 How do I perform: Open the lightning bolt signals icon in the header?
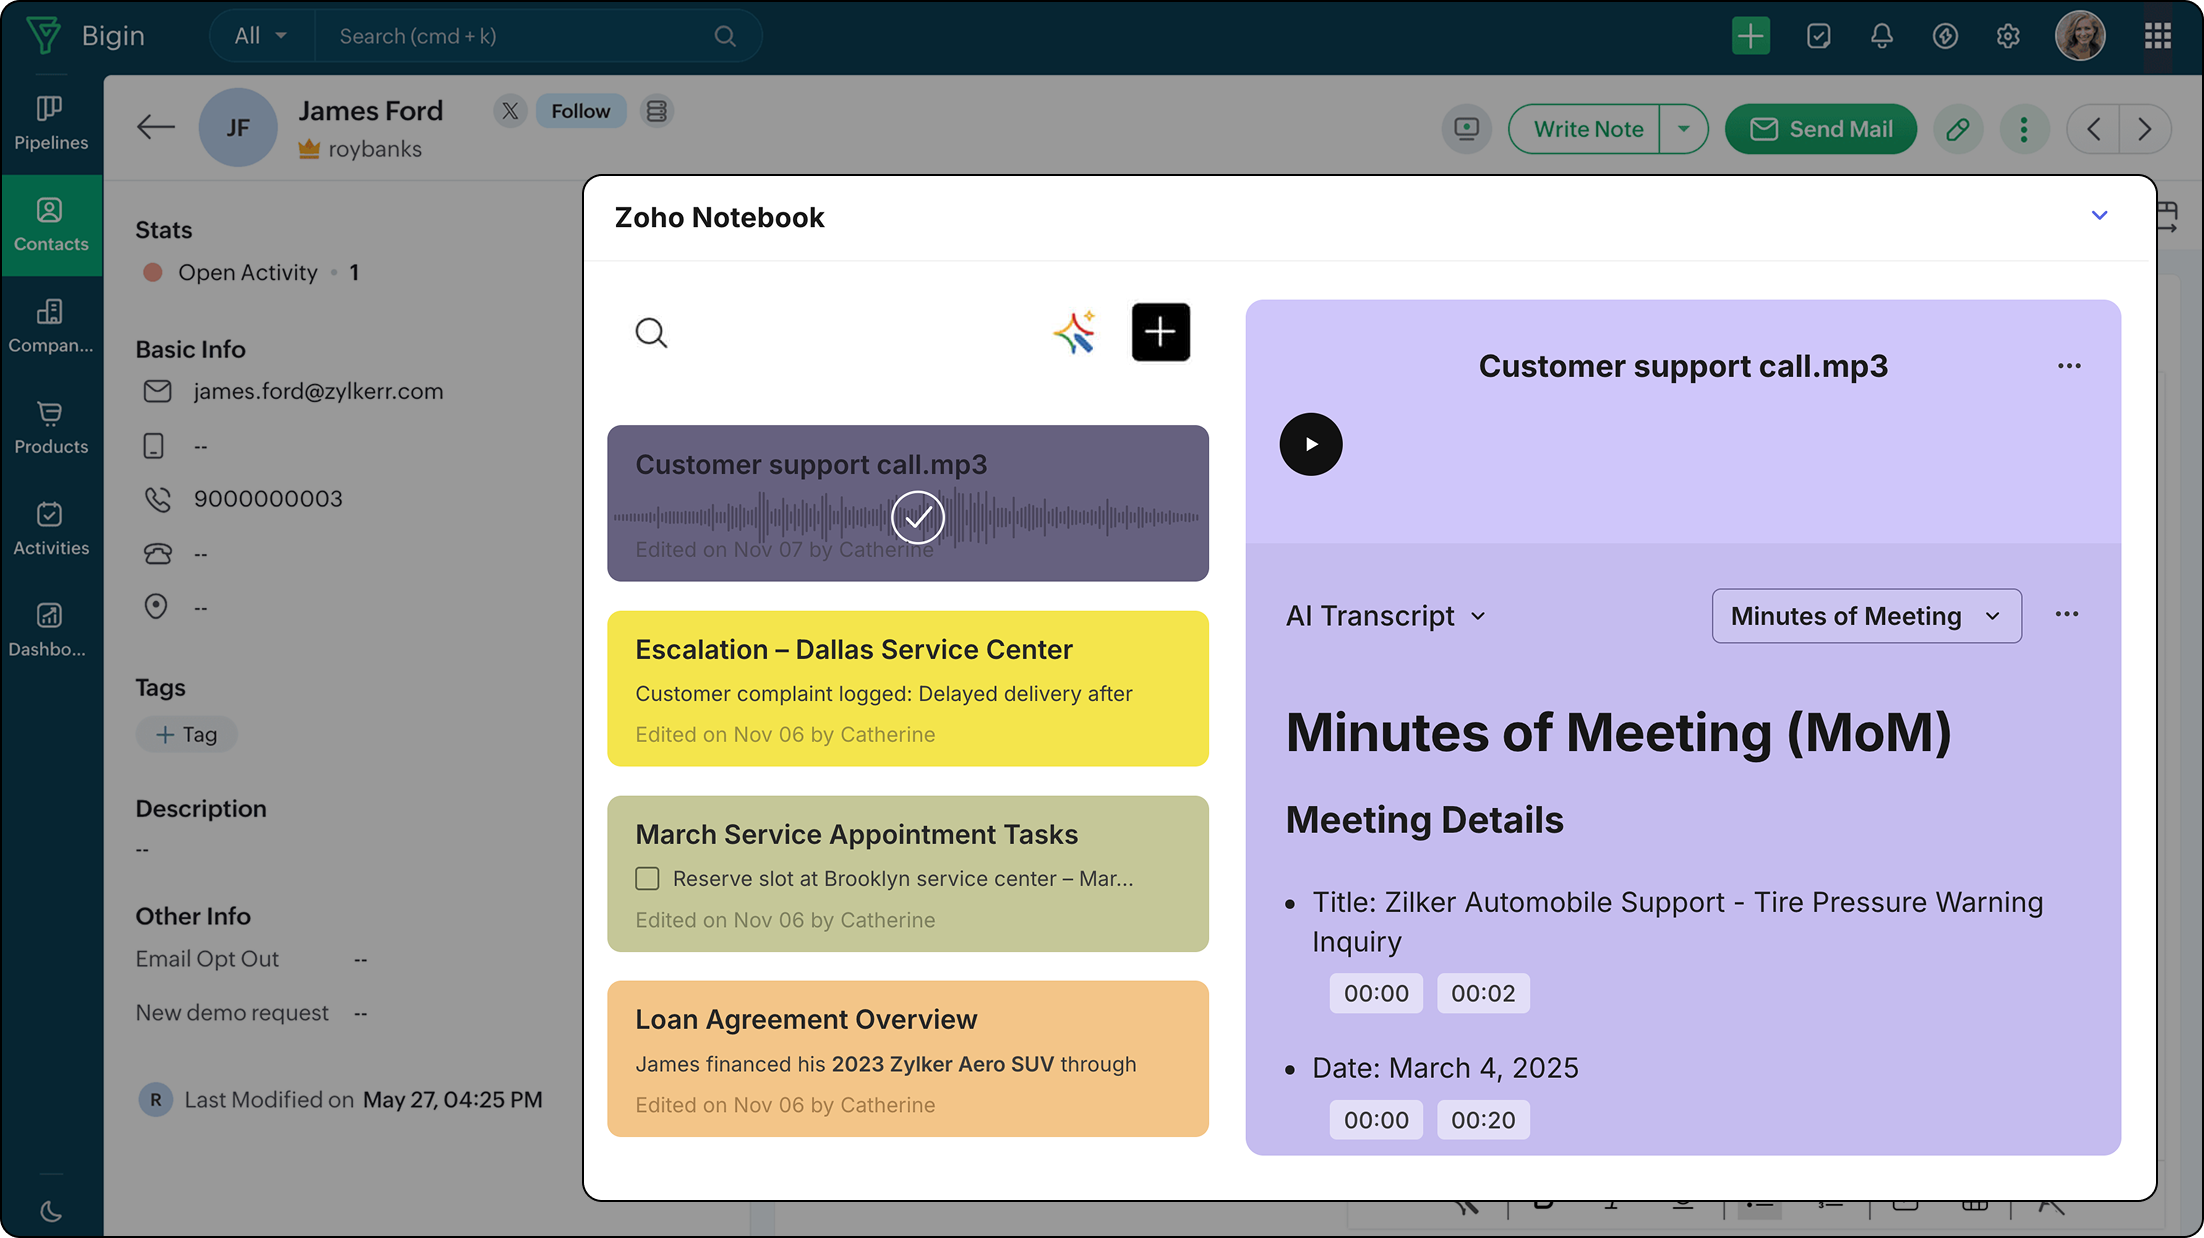click(1945, 36)
